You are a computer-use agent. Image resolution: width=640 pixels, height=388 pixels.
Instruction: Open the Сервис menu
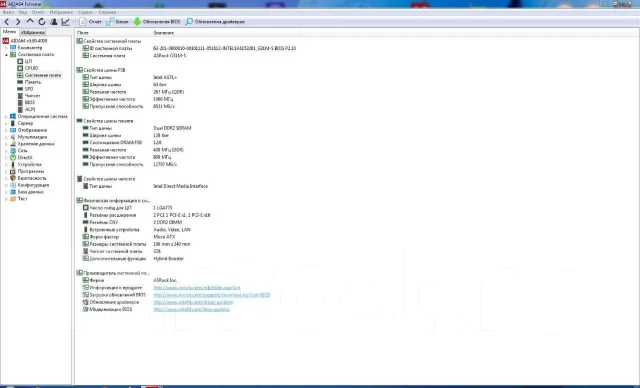click(x=86, y=12)
